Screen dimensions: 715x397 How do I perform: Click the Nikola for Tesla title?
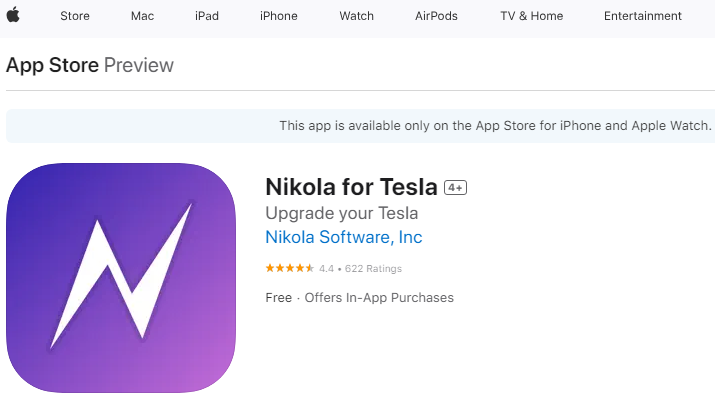(352, 187)
